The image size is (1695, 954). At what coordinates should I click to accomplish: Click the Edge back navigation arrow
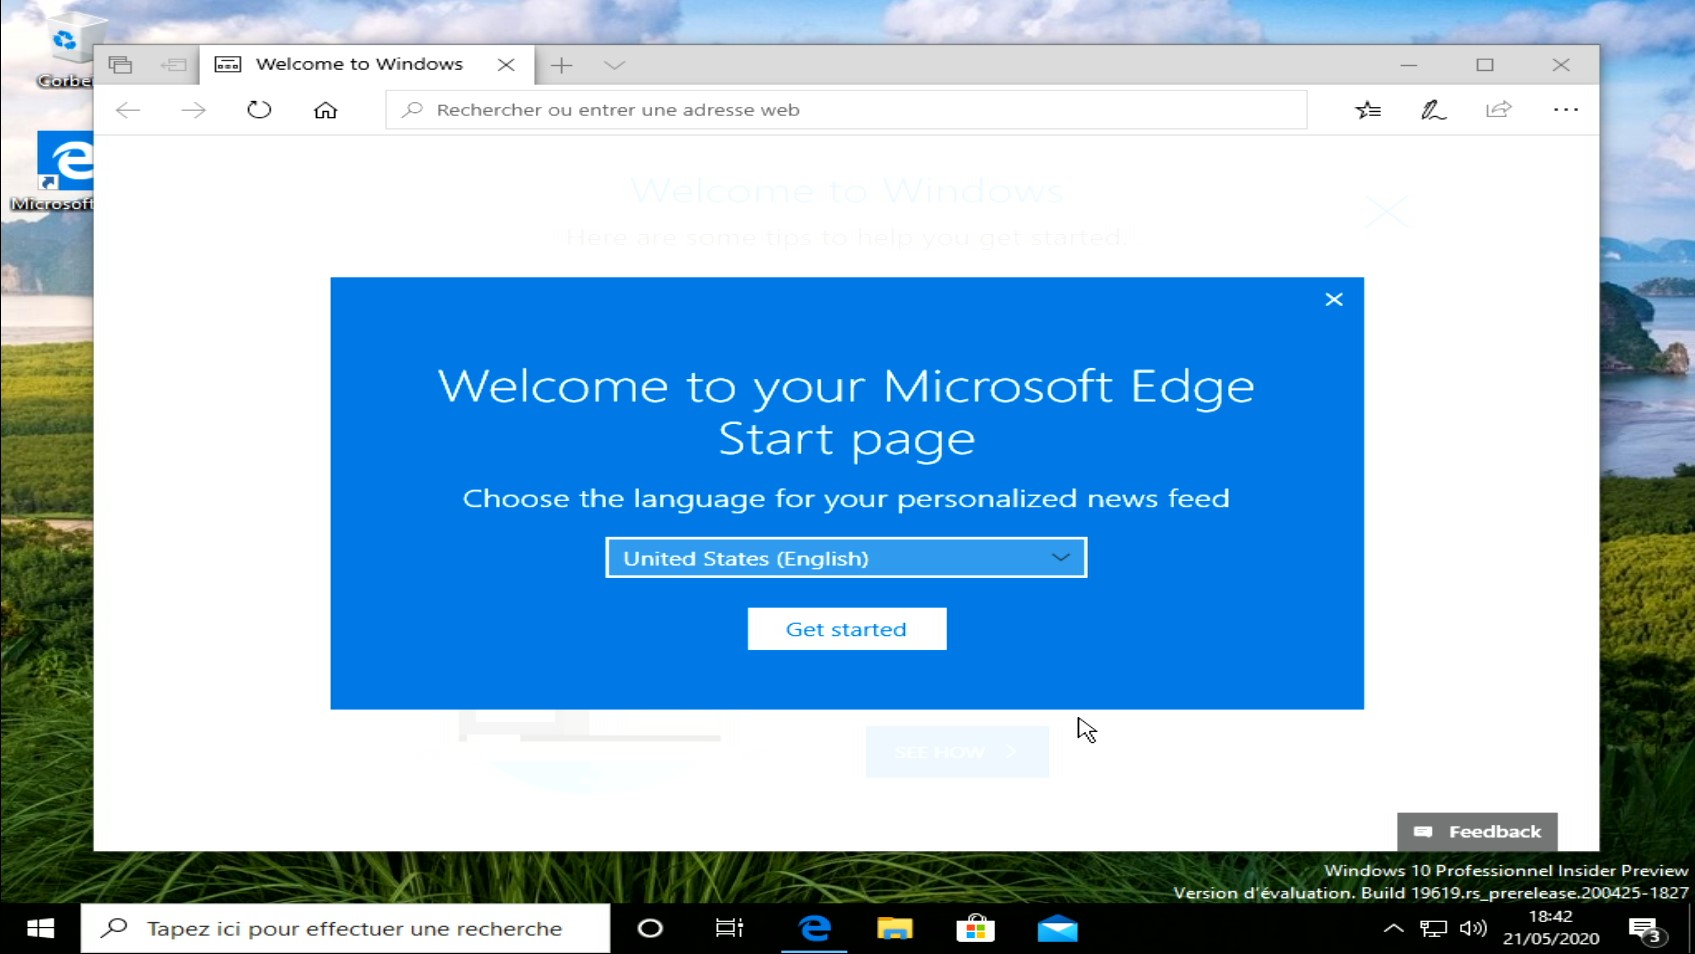tap(128, 110)
